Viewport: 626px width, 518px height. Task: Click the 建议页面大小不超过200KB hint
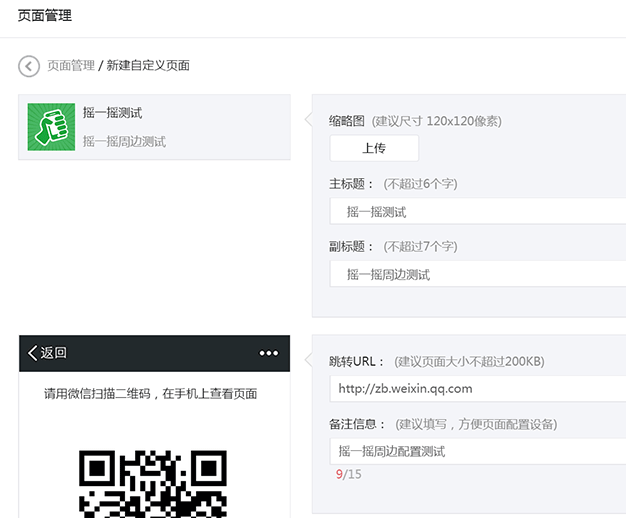[470, 361]
